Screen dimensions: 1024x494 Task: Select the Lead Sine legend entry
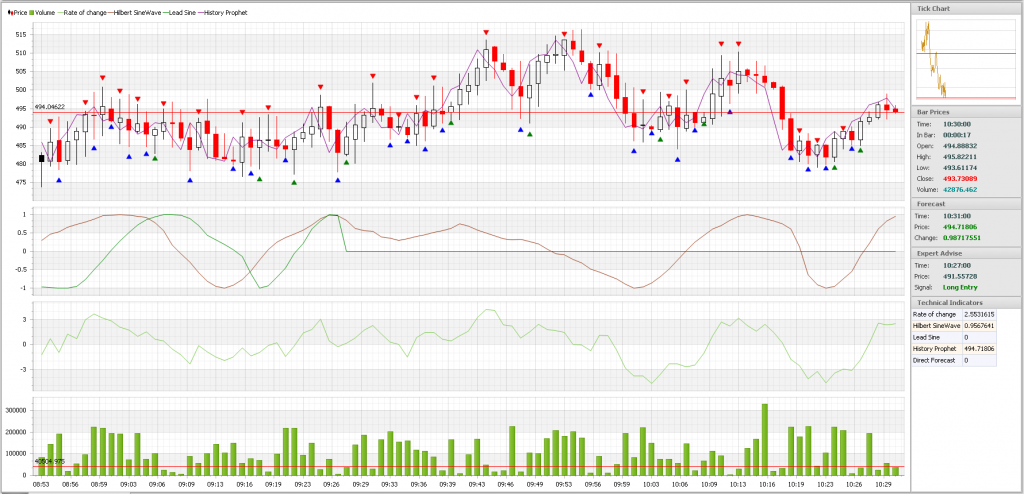point(175,12)
